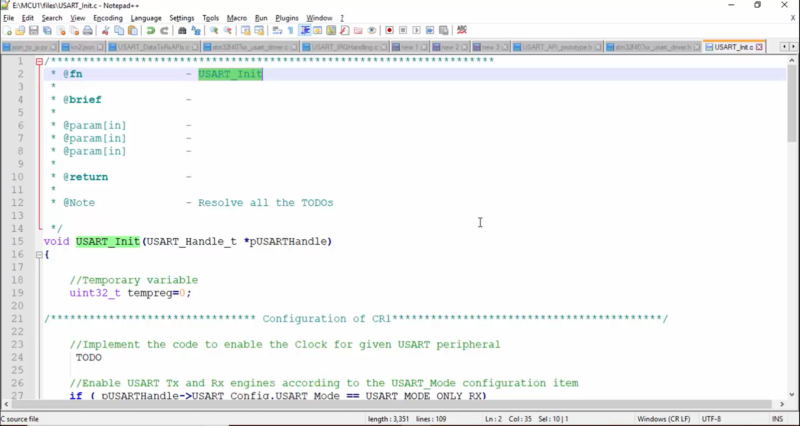Start macro recording with the red record icon
Viewport: 800px width, 426px height.
coord(389,31)
